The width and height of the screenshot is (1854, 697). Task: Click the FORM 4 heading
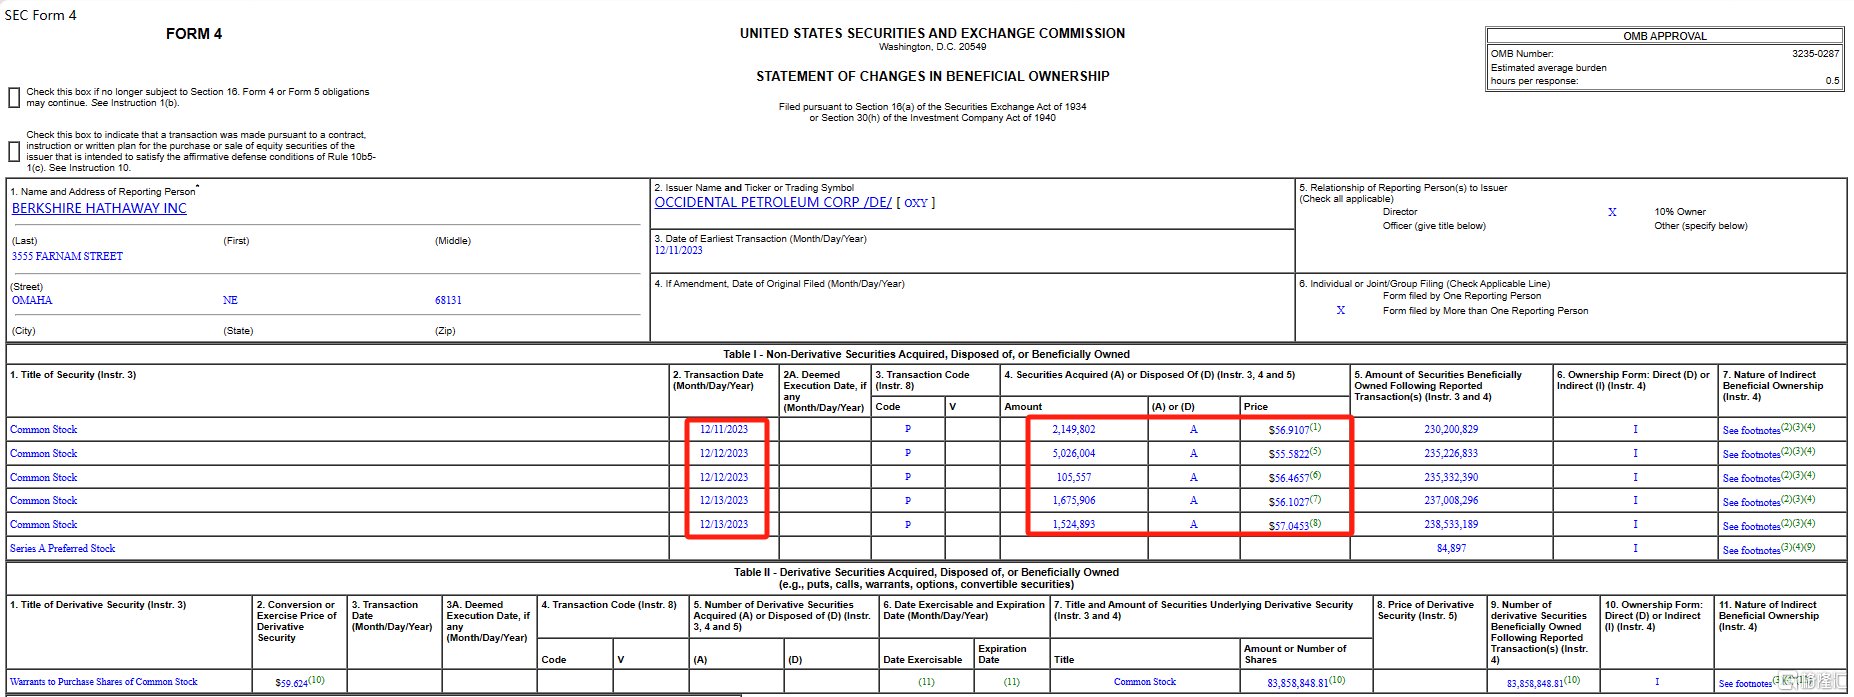(x=194, y=34)
